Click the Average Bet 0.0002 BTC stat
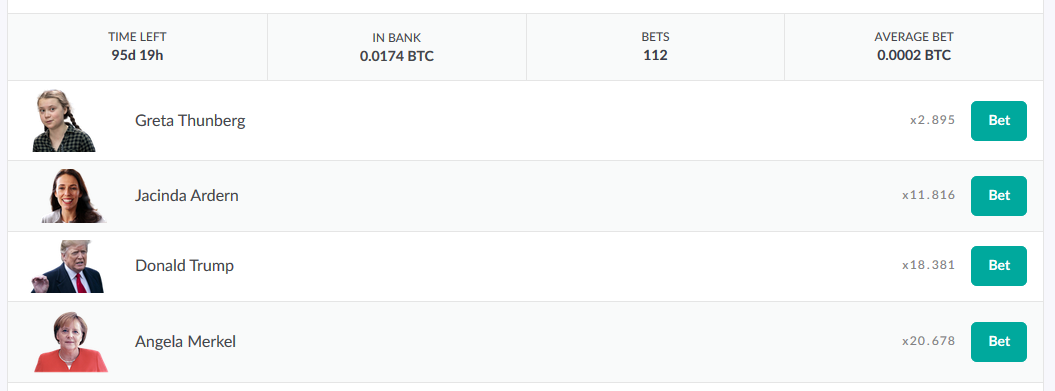The image size is (1055, 391). pyautogui.click(x=914, y=47)
